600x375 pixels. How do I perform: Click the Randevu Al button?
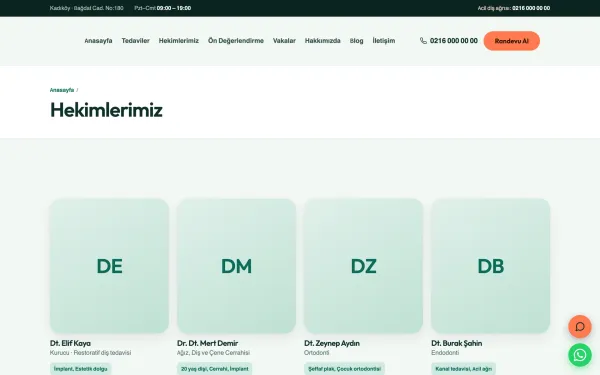click(512, 41)
